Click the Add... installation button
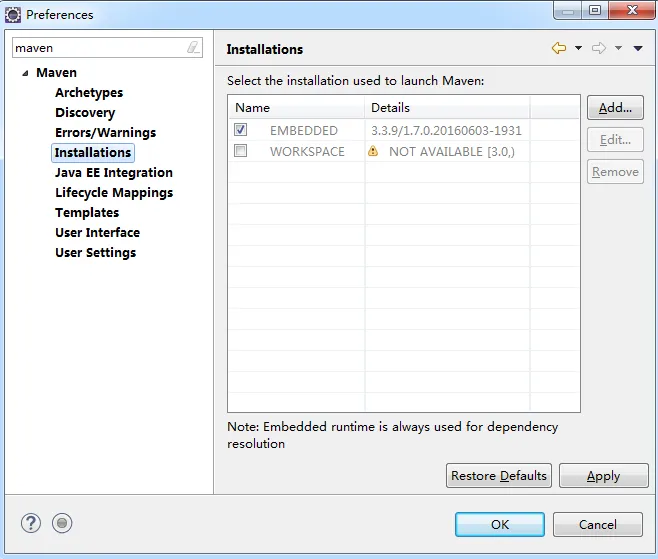The image size is (658, 559). click(615, 108)
